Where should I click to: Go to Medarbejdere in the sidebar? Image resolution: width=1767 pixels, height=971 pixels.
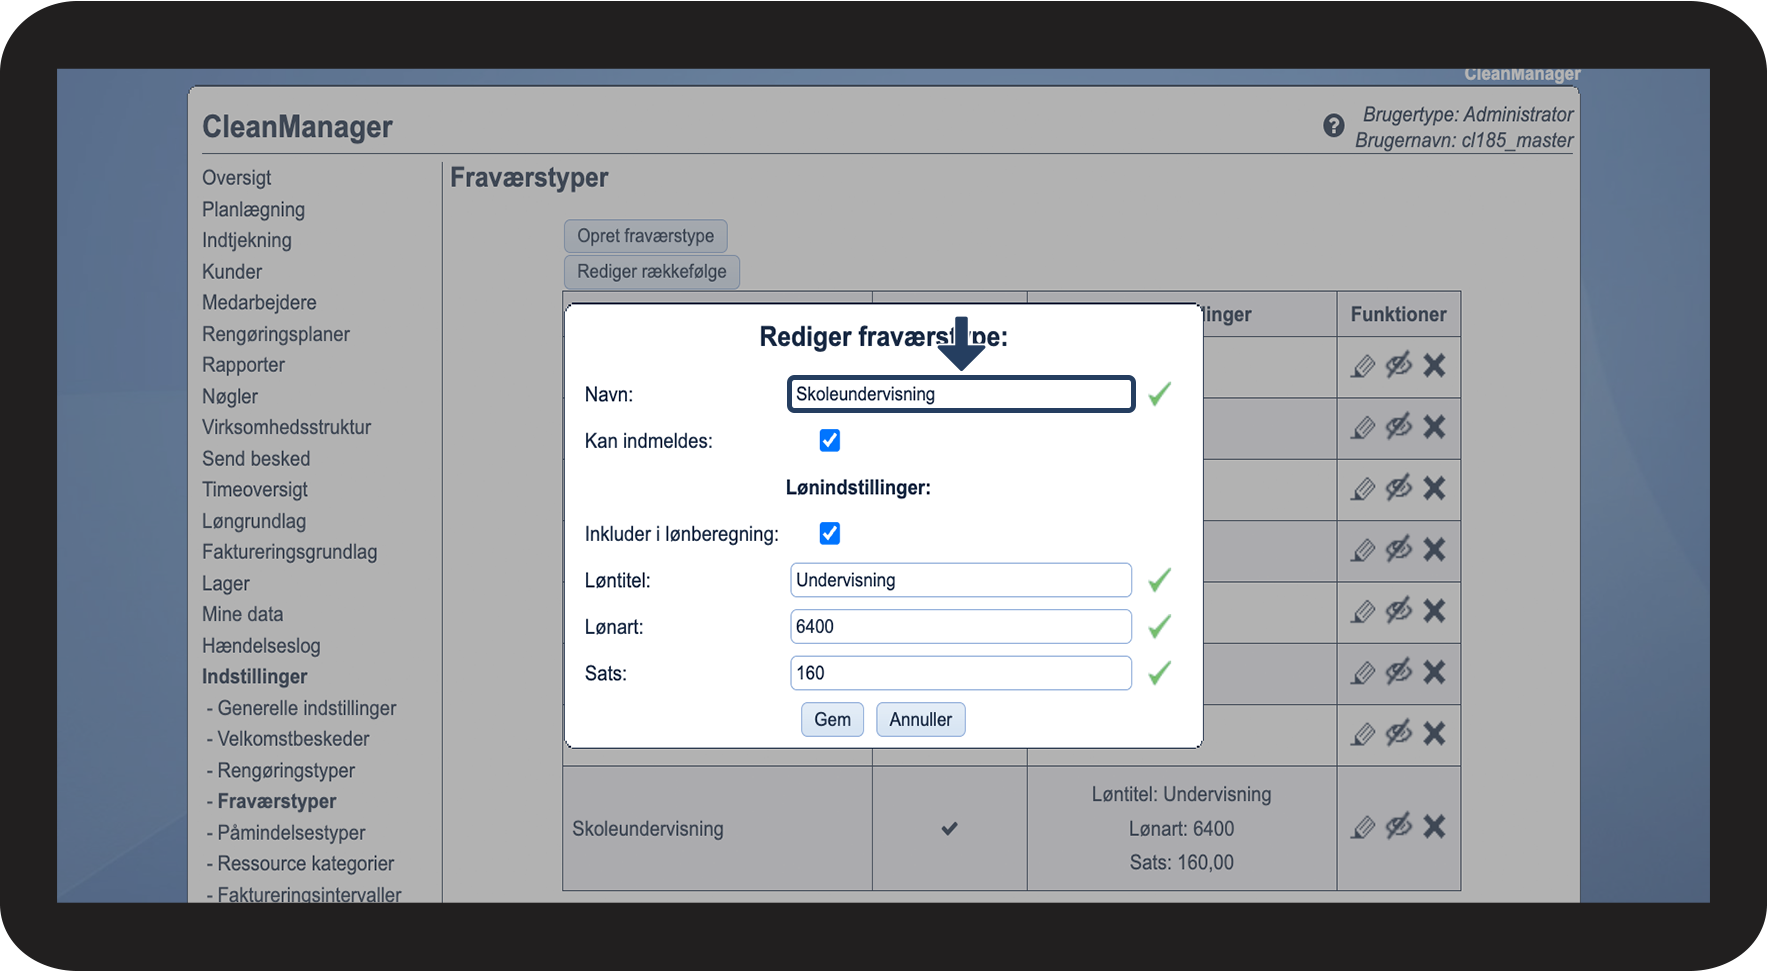click(x=259, y=303)
